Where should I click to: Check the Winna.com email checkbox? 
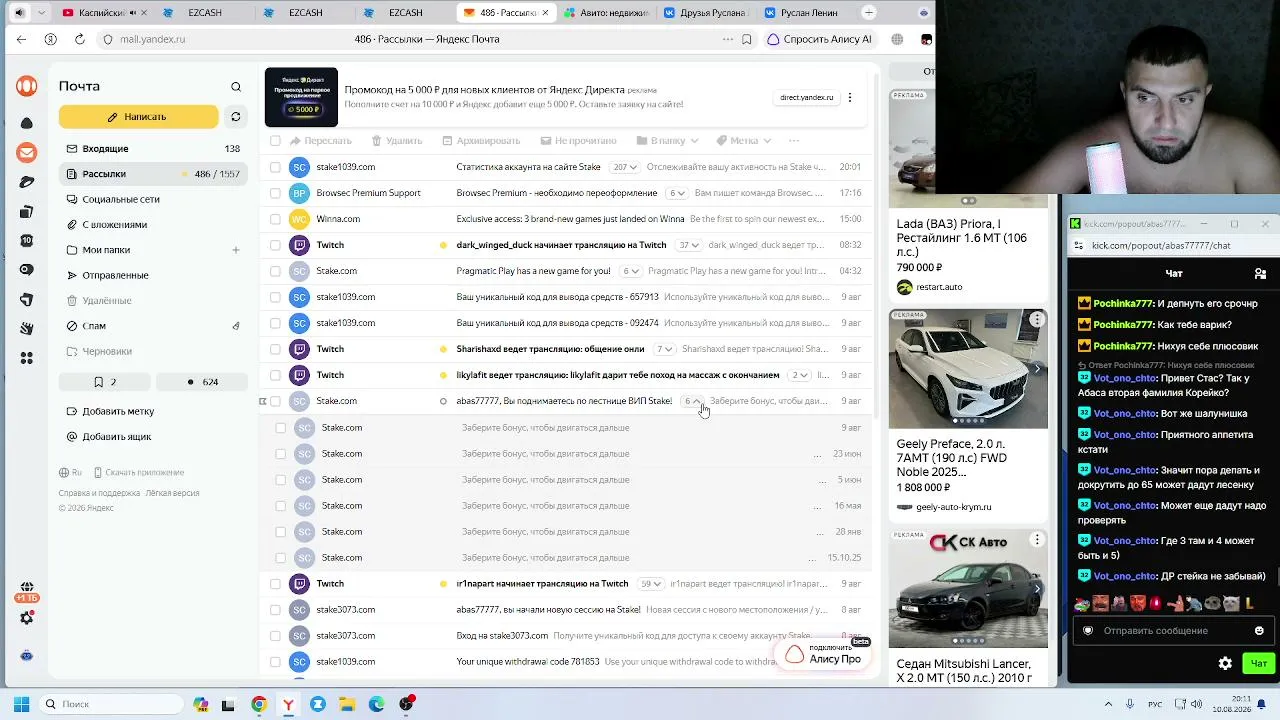pos(275,219)
